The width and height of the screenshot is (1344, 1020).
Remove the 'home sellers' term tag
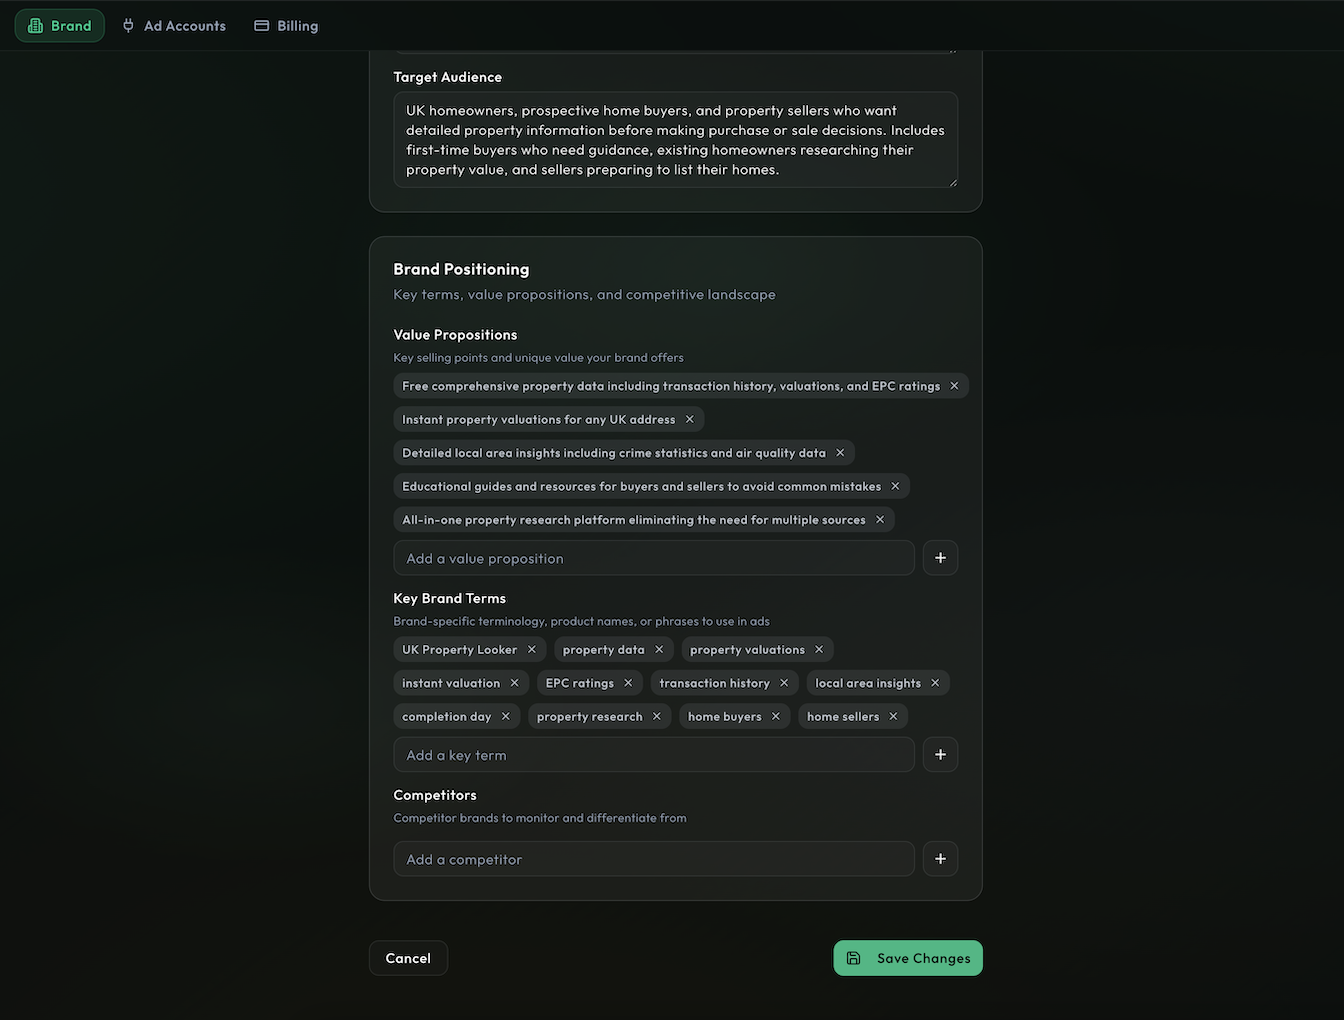point(893,717)
